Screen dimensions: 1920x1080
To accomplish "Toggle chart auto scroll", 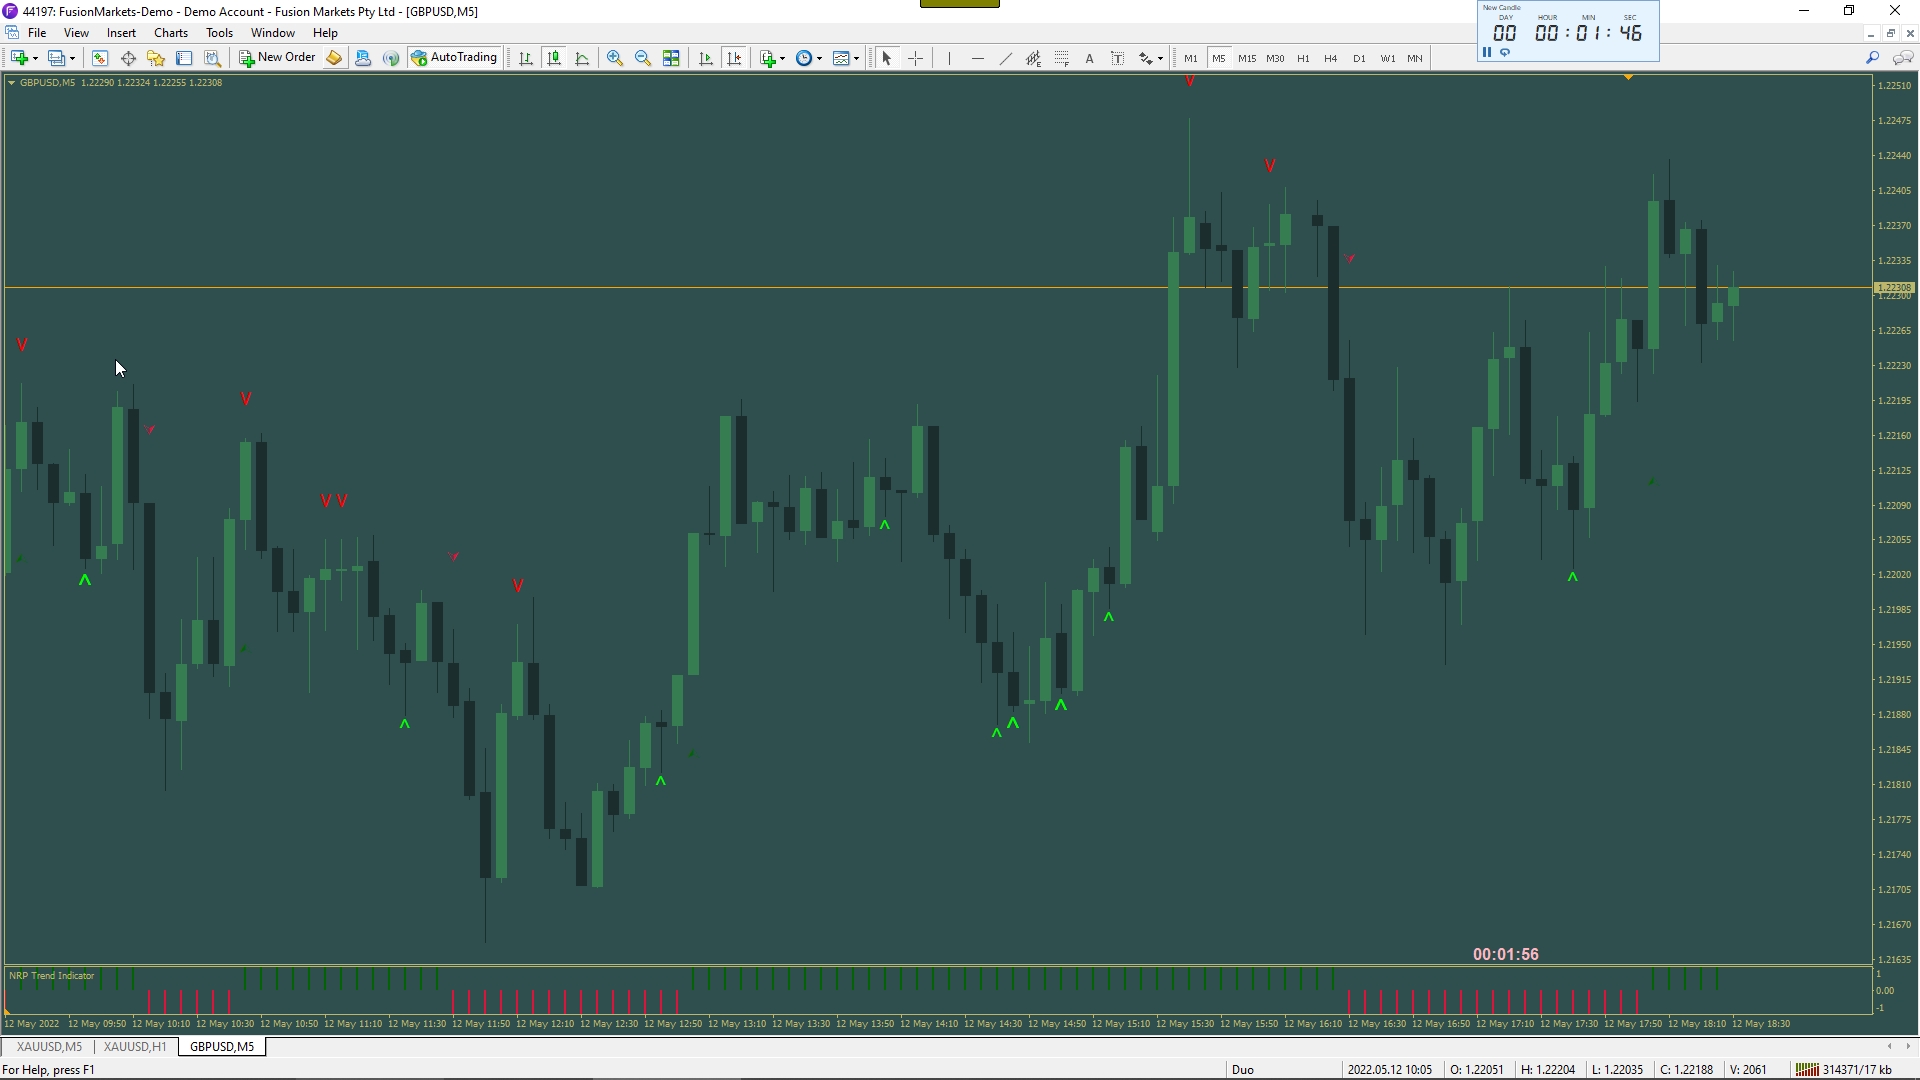I will 706,58.
